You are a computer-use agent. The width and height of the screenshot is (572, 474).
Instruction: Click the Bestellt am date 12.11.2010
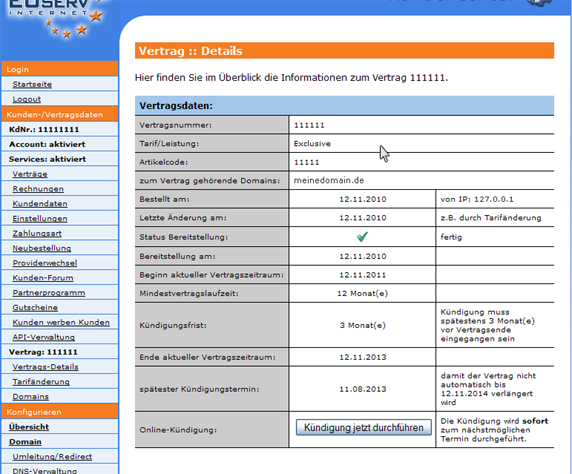(x=363, y=199)
